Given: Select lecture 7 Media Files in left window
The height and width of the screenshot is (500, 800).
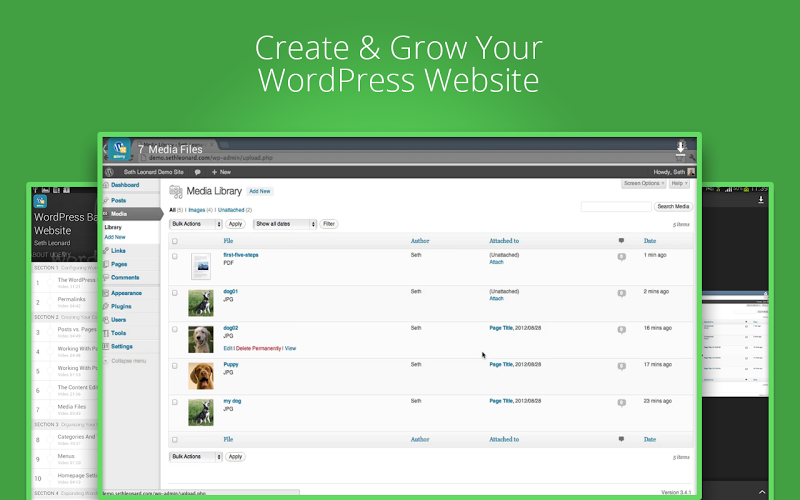Looking at the screenshot, I should [x=64, y=409].
